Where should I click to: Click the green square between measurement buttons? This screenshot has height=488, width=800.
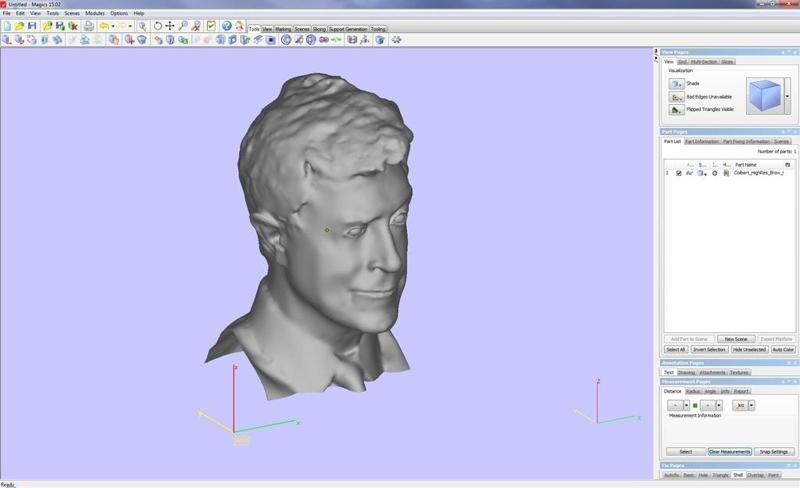pos(695,405)
